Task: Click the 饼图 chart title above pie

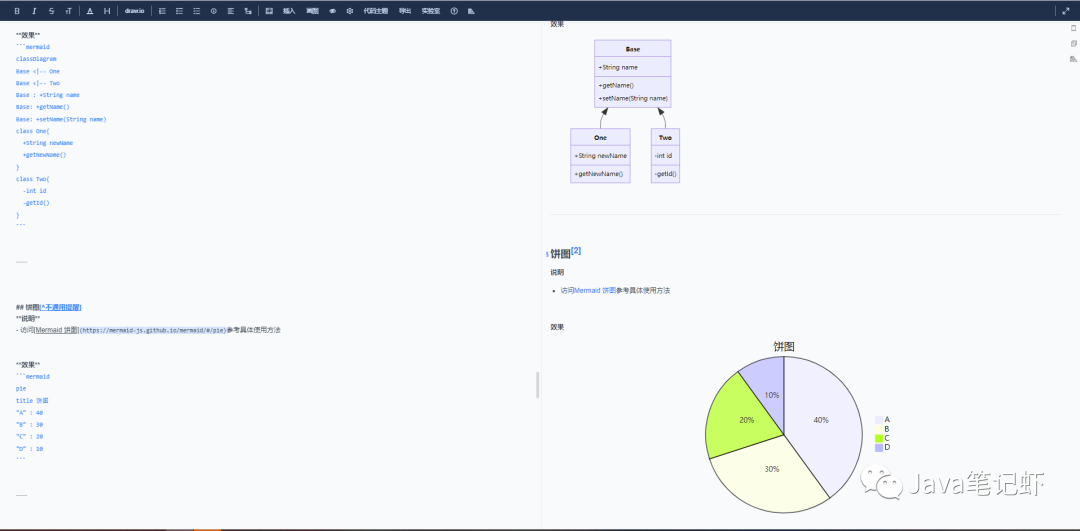Action: 784,346
